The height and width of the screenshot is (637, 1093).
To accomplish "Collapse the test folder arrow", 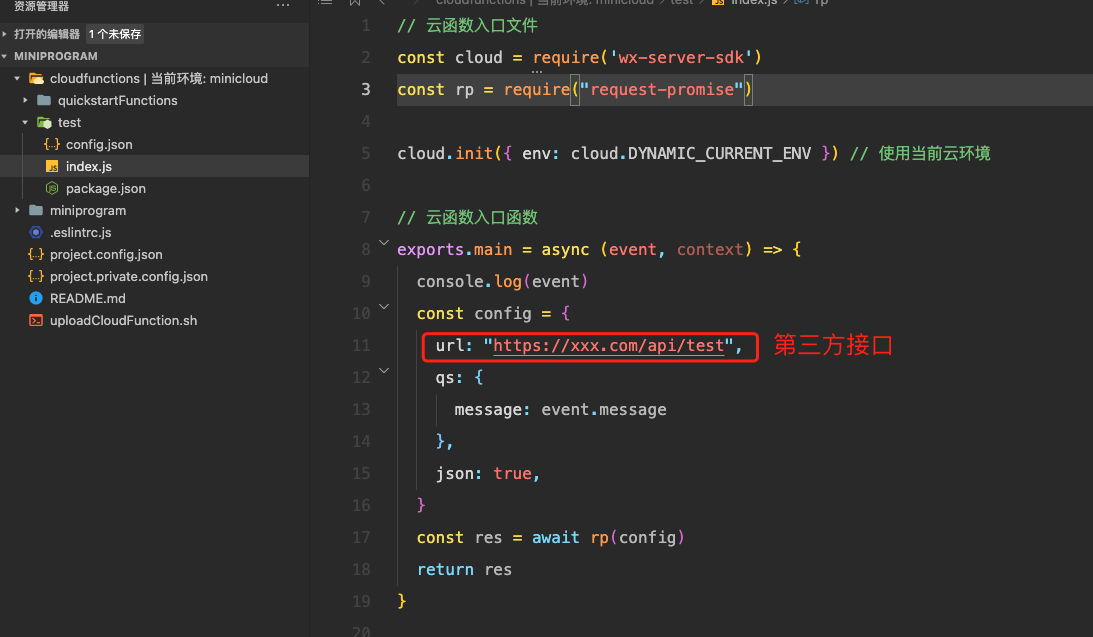I will [25, 123].
